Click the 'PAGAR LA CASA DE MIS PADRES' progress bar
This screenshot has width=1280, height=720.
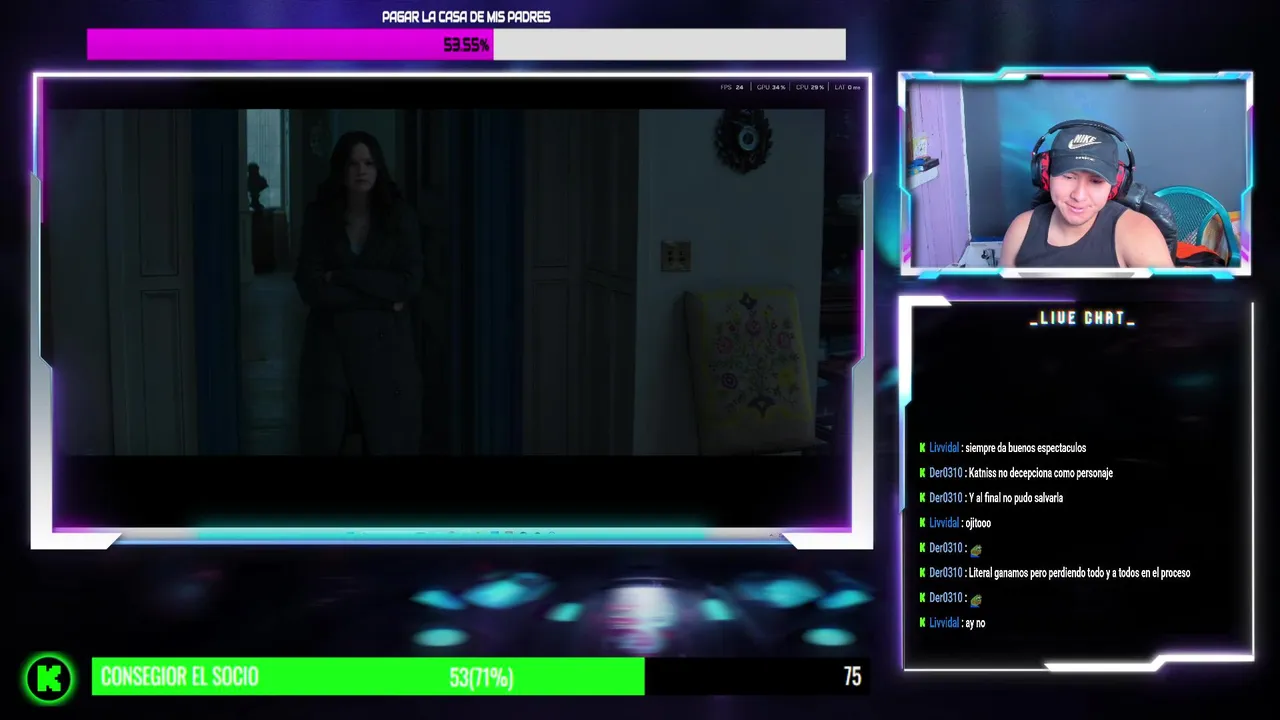point(466,44)
